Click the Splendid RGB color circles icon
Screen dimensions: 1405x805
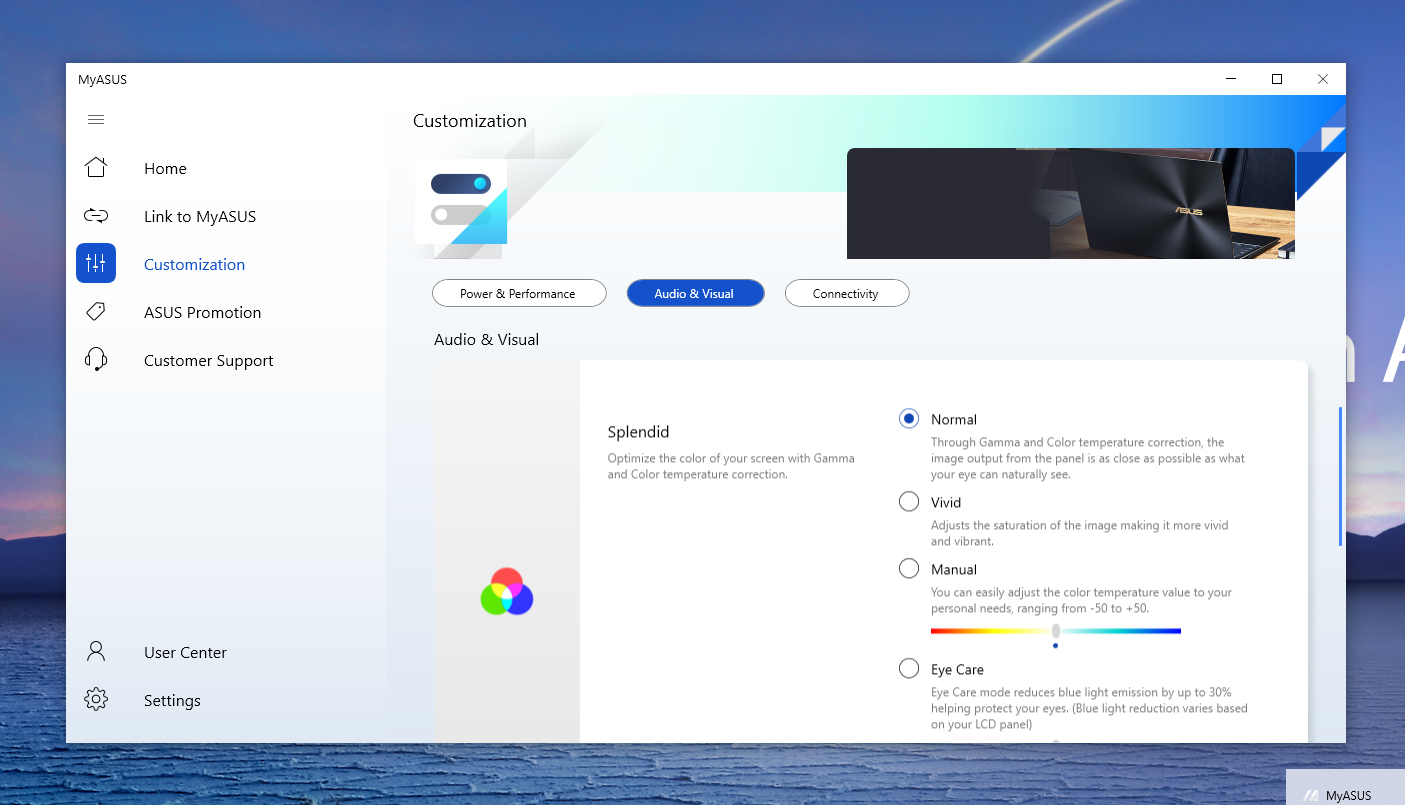pyautogui.click(x=507, y=592)
